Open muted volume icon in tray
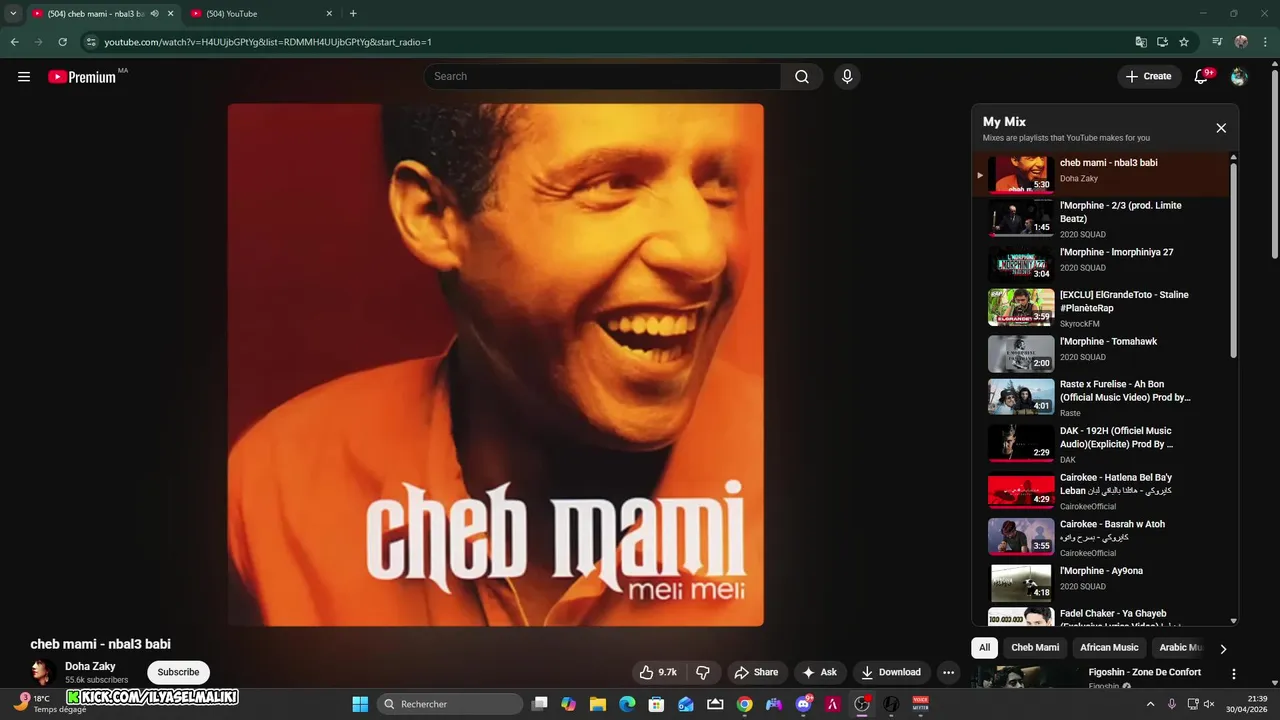This screenshot has width=1280, height=720. (1209, 704)
